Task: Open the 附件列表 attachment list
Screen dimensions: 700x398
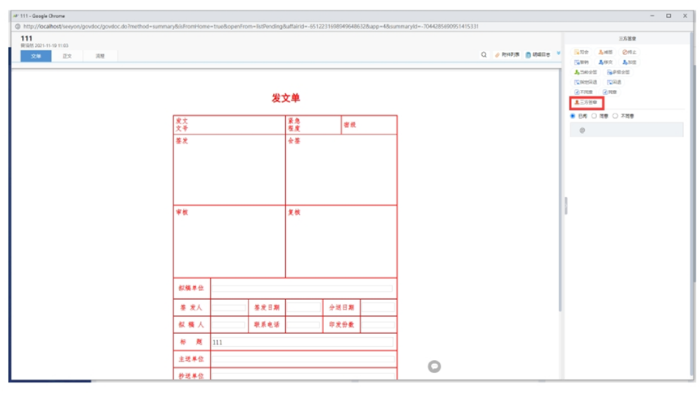Action: (507, 54)
